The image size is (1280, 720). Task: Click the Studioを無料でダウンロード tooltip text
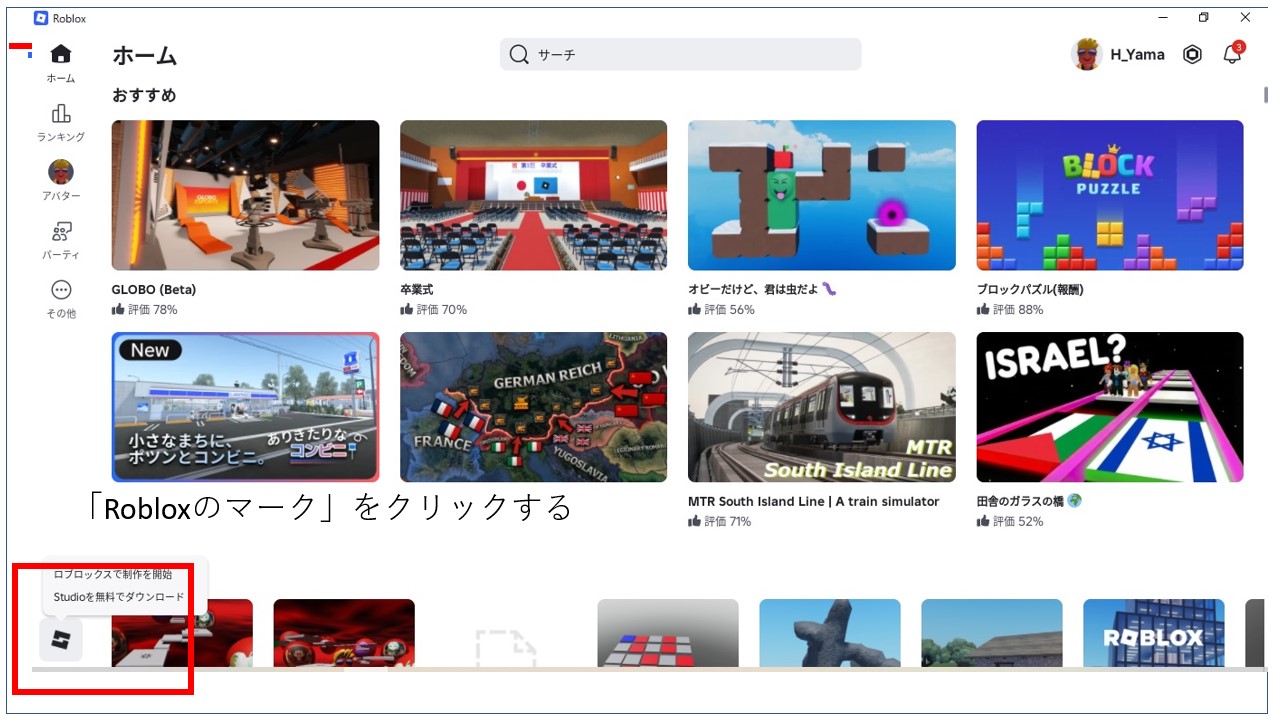[x=119, y=597]
